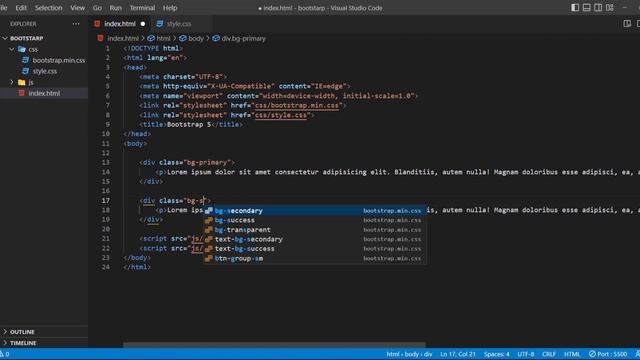
Task: Click css folder icon
Action: coord(22,49)
